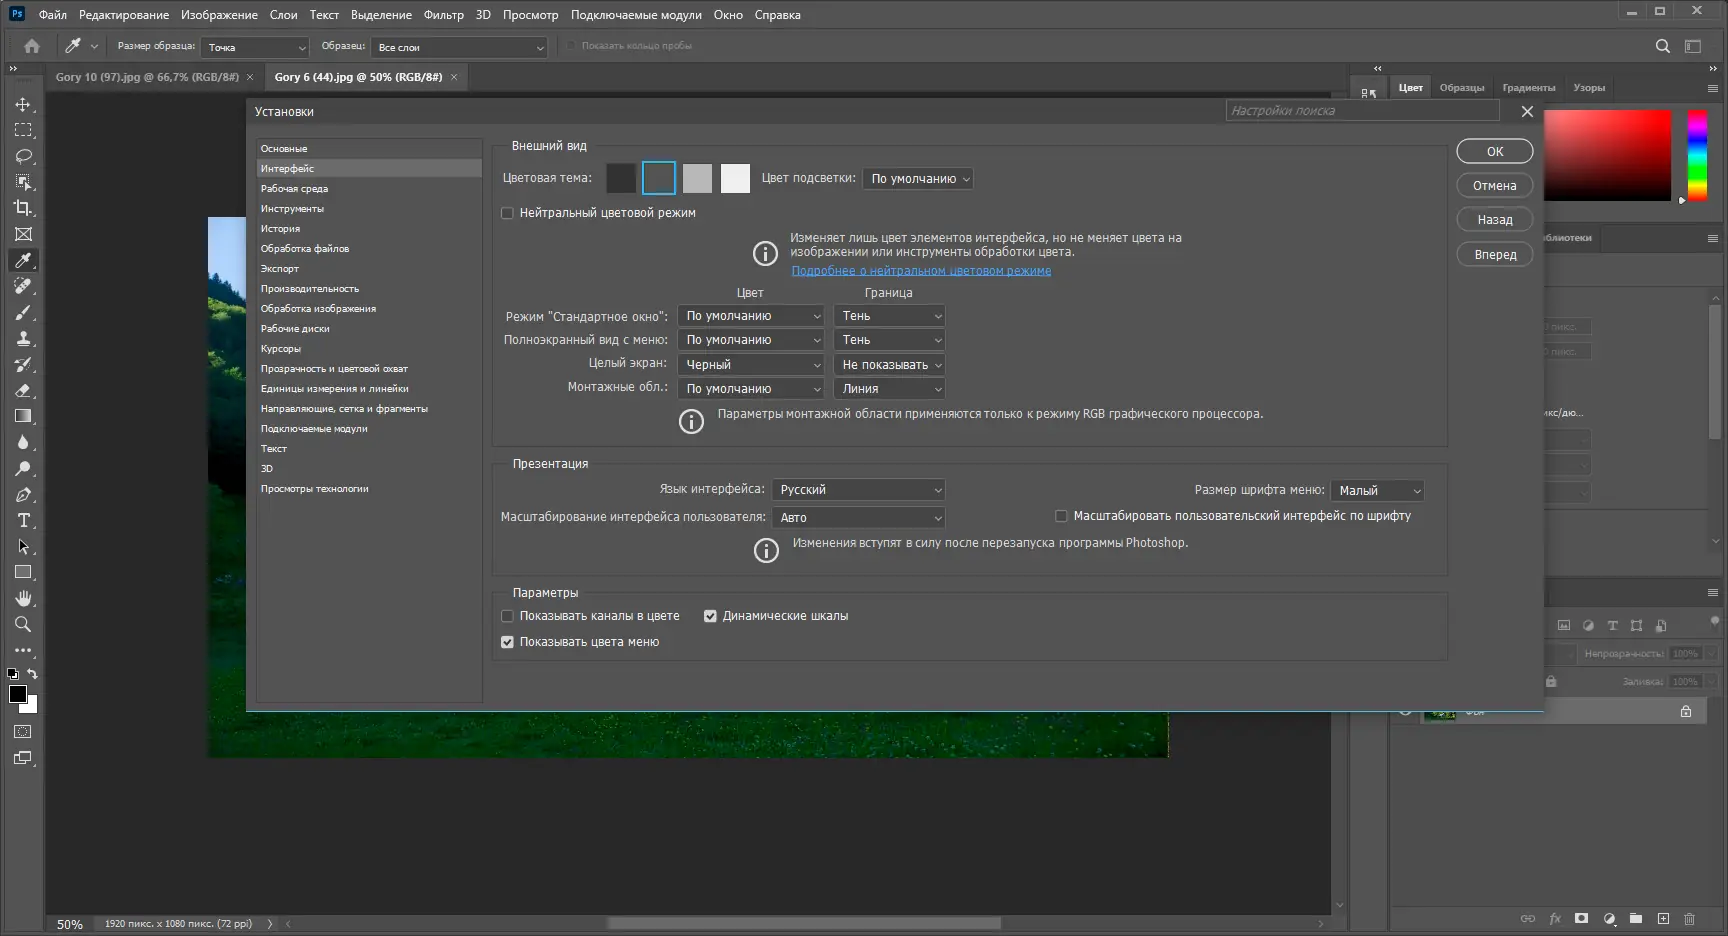The height and width of the screenshot is (936, 1728).
Task: Enable scaling UI by font checkbox
Action: pos(1061,516)
